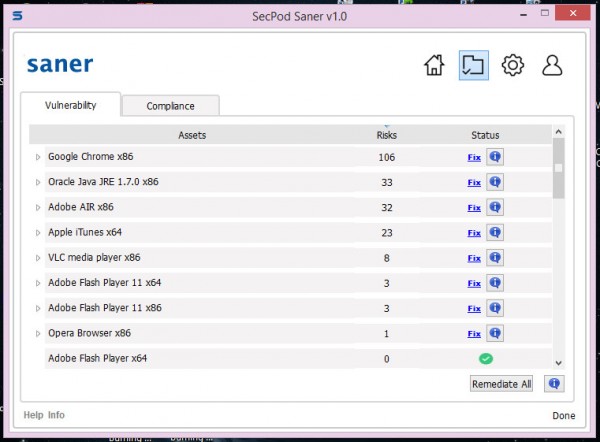Switch to the Vulnerability tab
Image resolution: width=600 pixels, height=442 pixels.
71,105
